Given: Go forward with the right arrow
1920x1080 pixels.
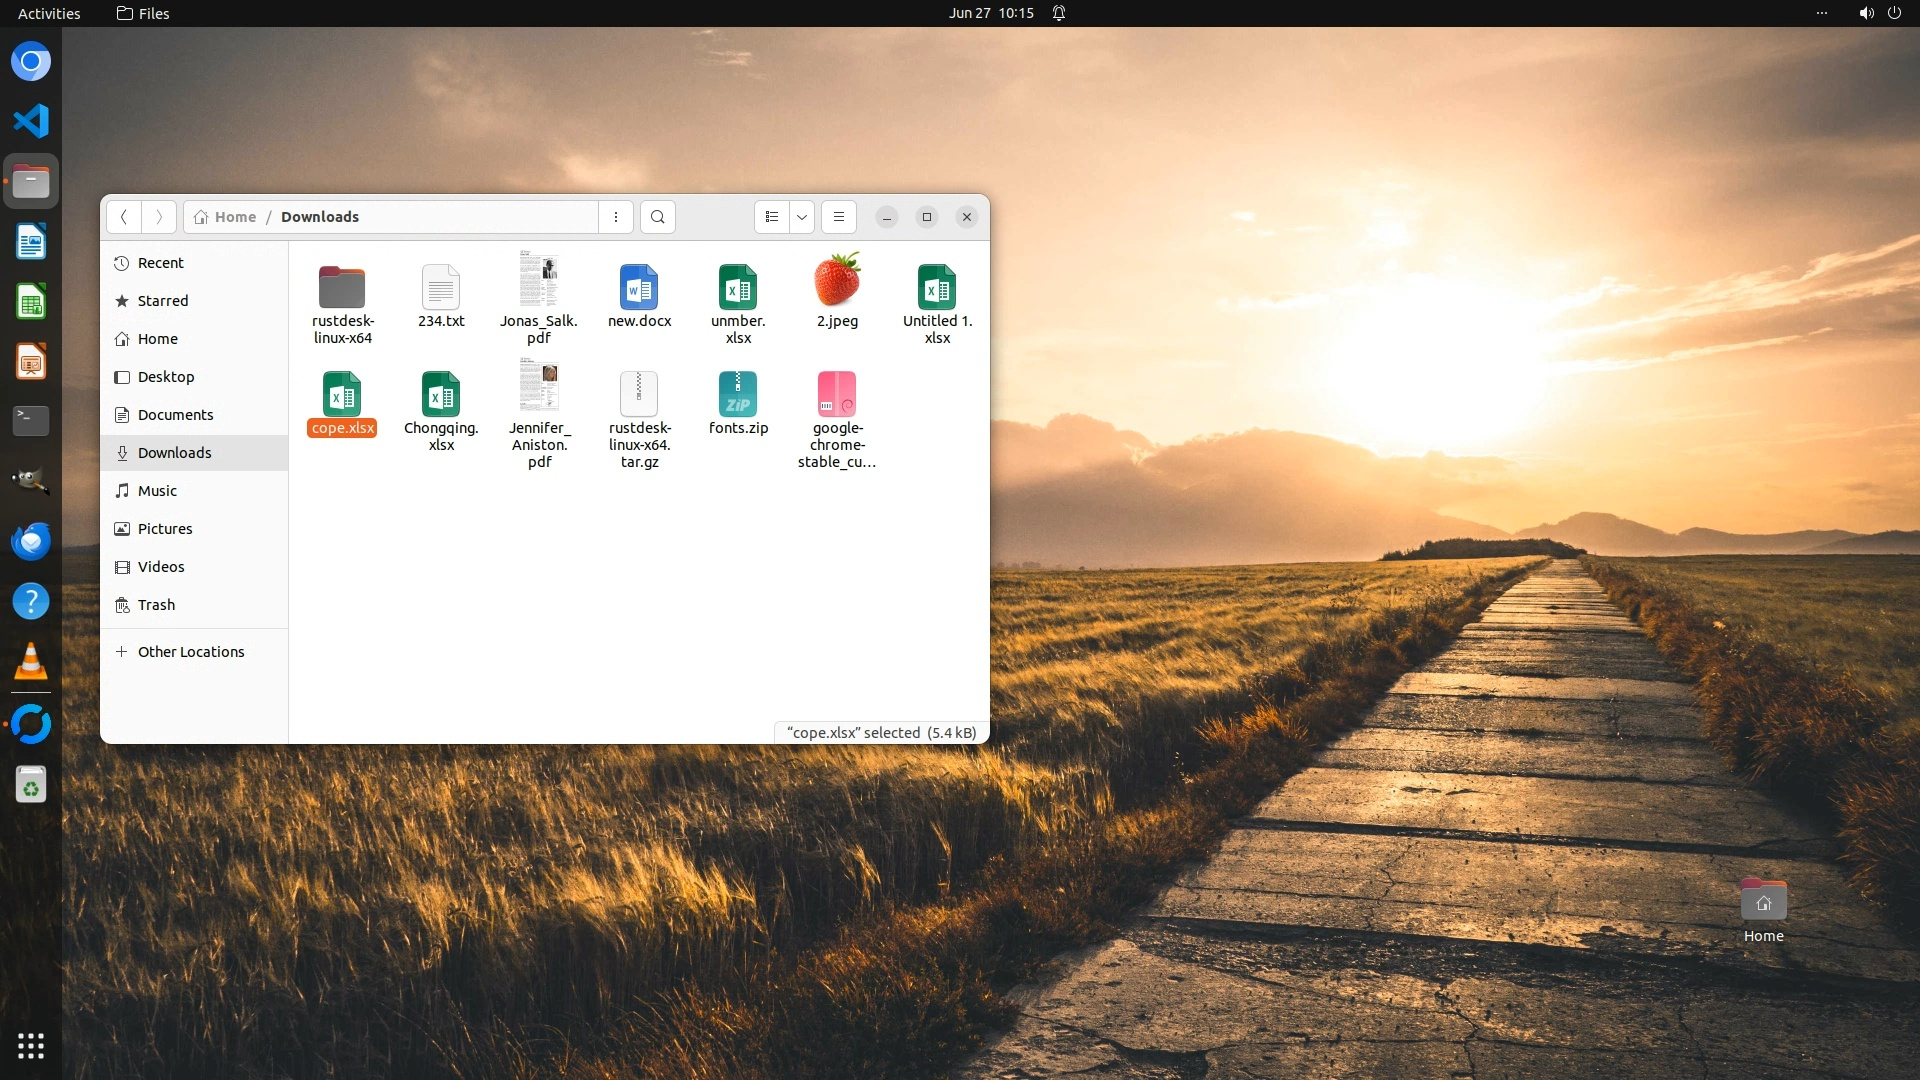Looking at the screenshot, I should click(x=158, y=217).
